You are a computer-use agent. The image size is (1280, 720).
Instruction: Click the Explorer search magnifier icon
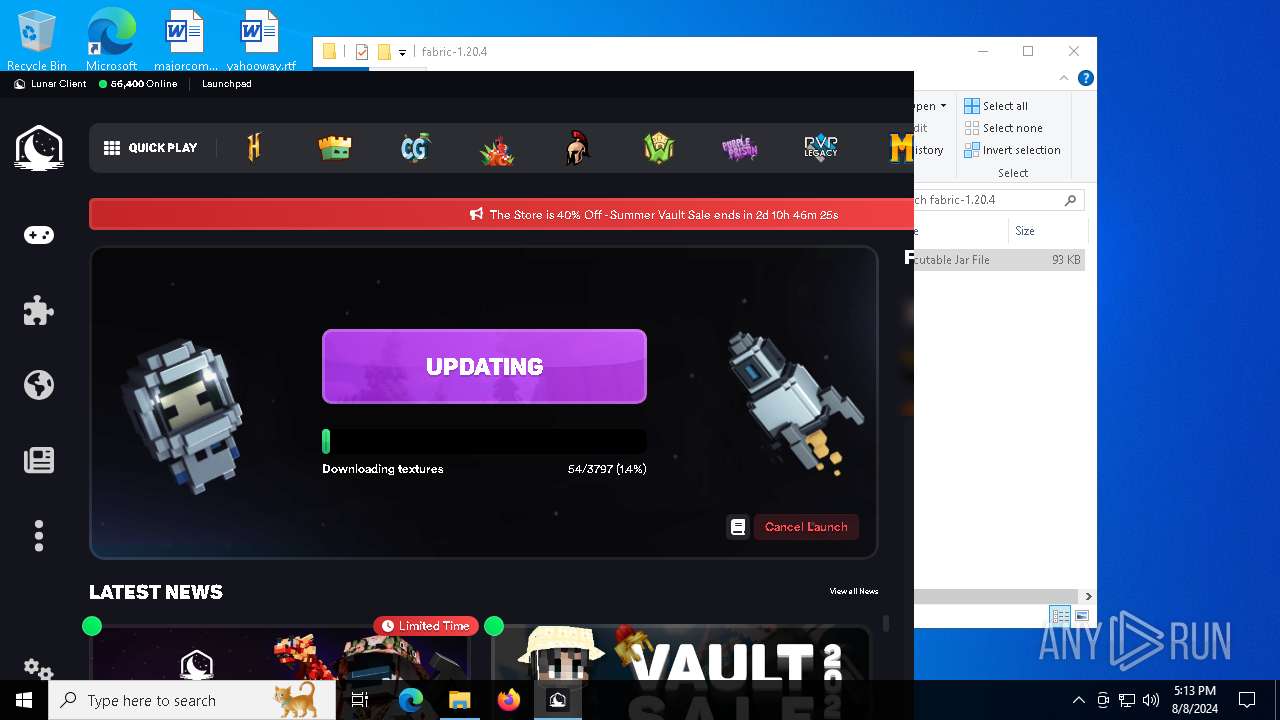pos(1071,200)
